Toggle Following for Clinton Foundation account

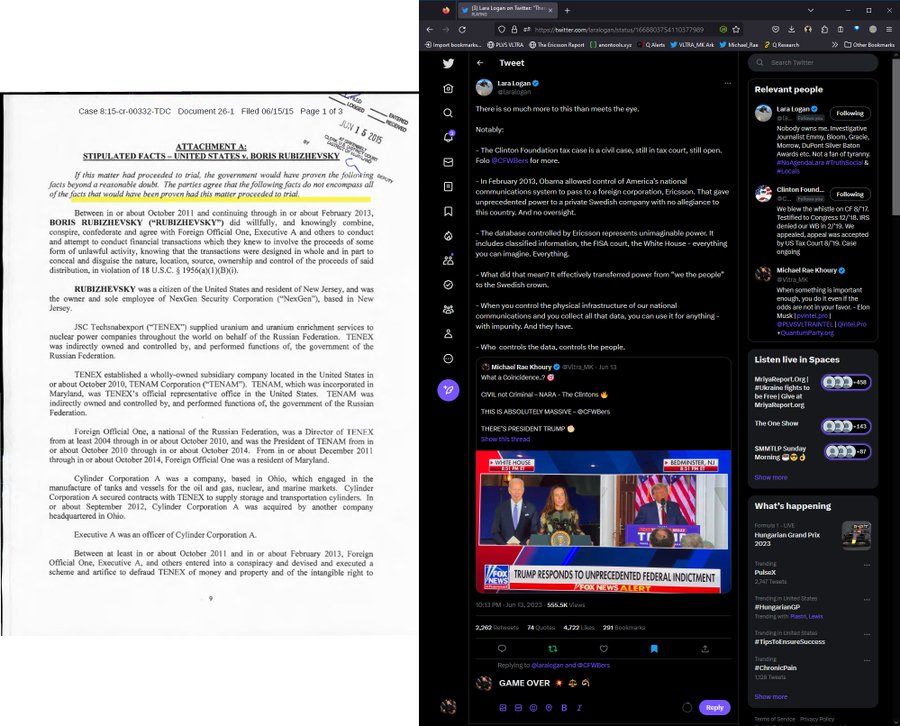849,194
